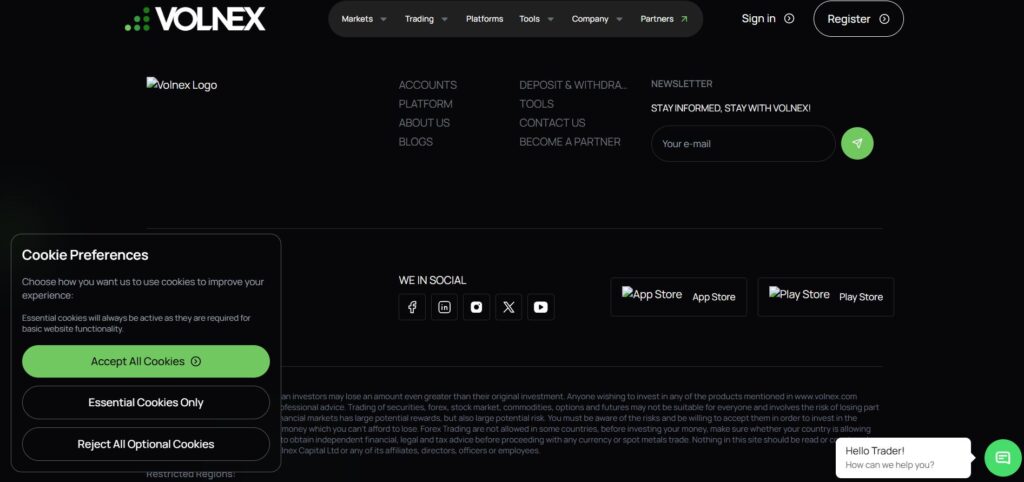
Task: Select Reject All Optional Cookies
Action: 146,444
